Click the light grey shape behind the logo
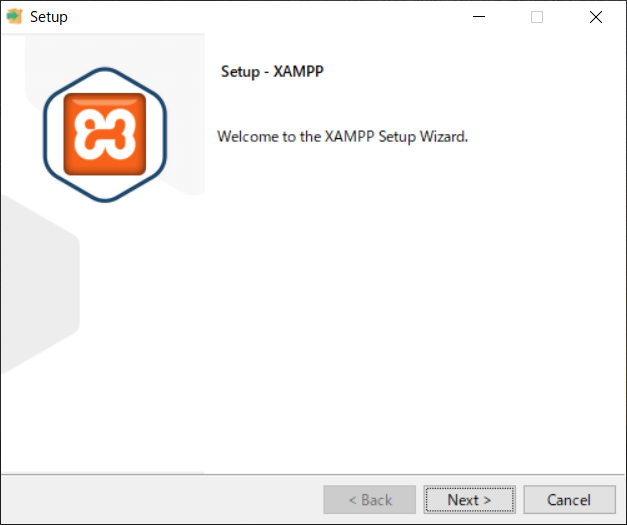The width and height of the screenshot is (627, 525). coord(184,100)
